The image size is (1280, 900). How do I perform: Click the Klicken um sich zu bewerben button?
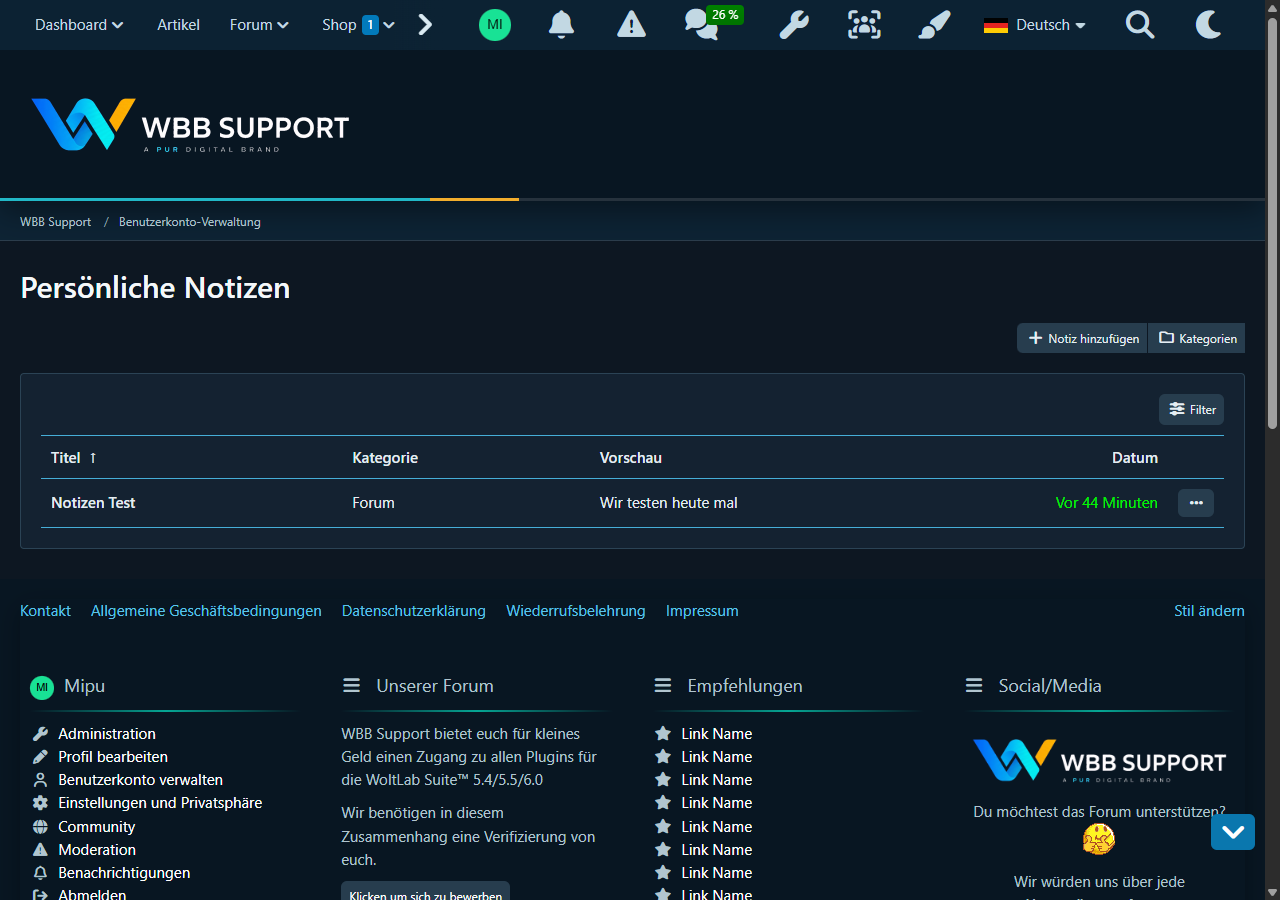click(x=425, y=891)
